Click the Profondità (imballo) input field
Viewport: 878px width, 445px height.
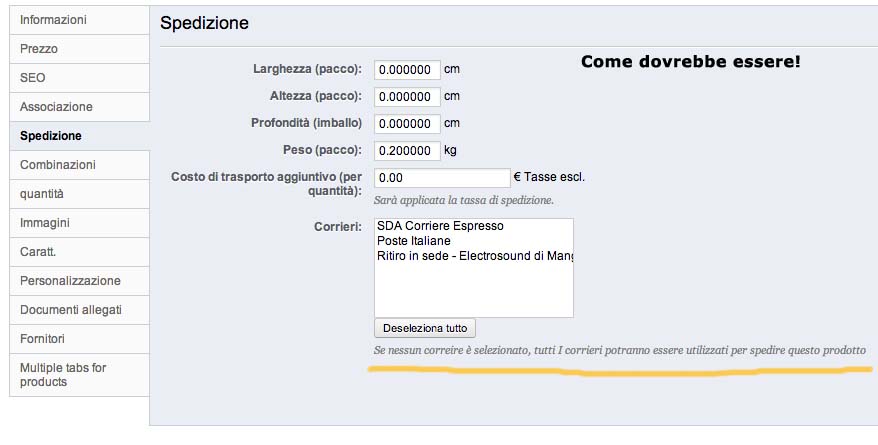click(x=407, y=124)
